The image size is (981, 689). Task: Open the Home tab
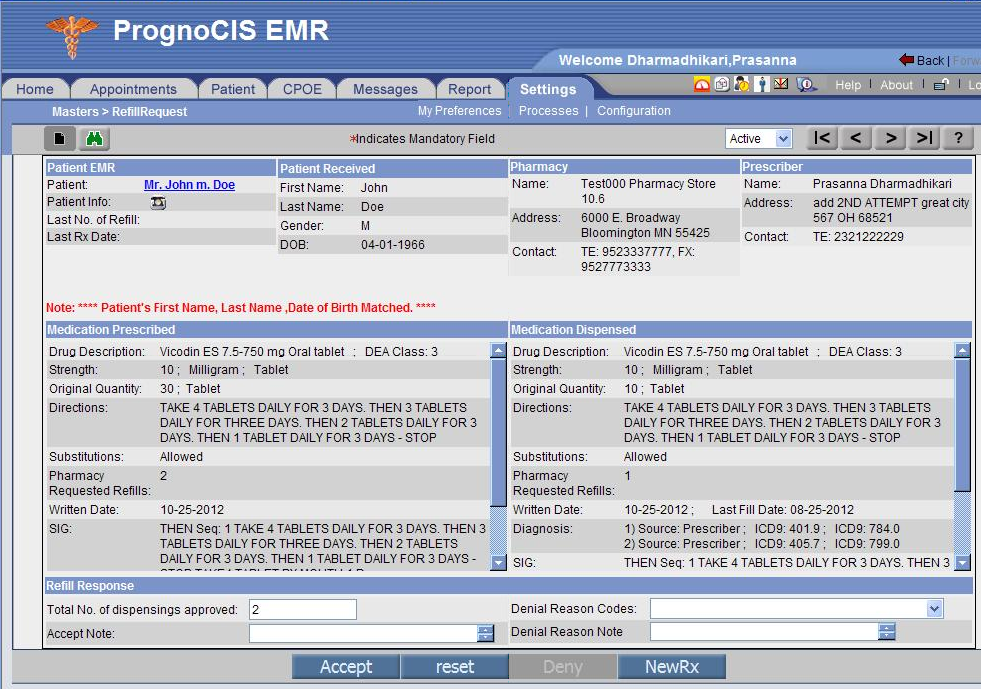pyautogui.click(x=35, y=89)
